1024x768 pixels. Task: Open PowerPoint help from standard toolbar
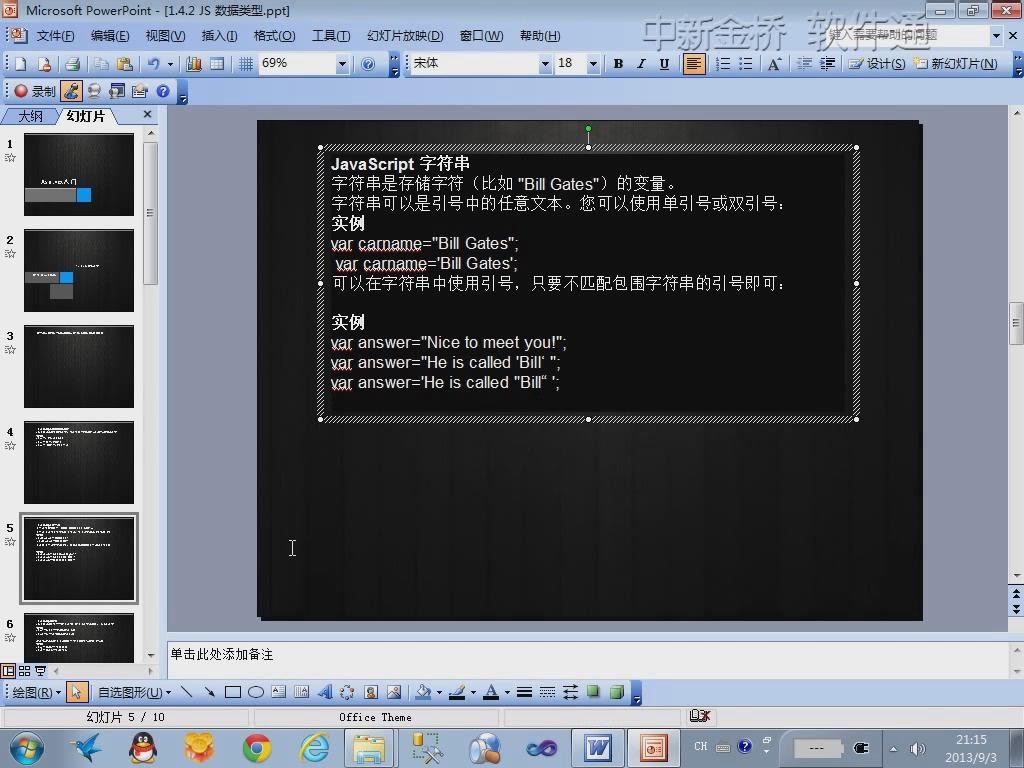click(368, 63)
